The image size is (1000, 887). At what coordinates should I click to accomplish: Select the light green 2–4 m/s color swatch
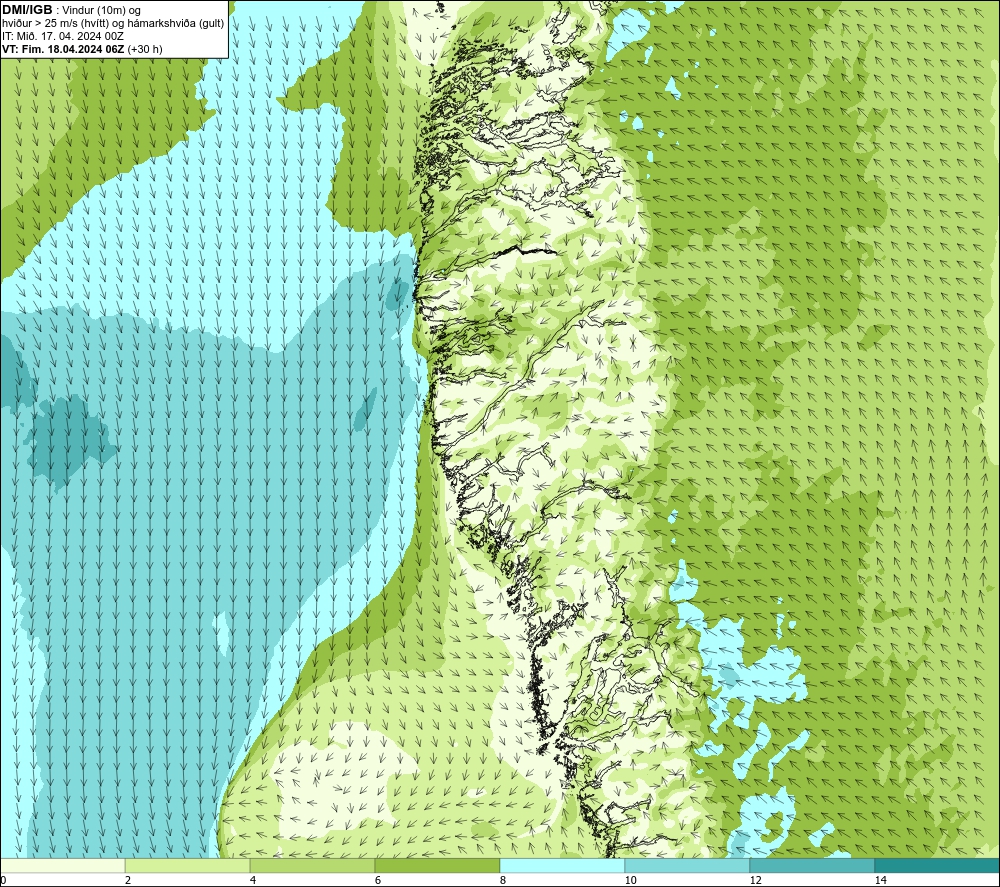tap(188, 865)
